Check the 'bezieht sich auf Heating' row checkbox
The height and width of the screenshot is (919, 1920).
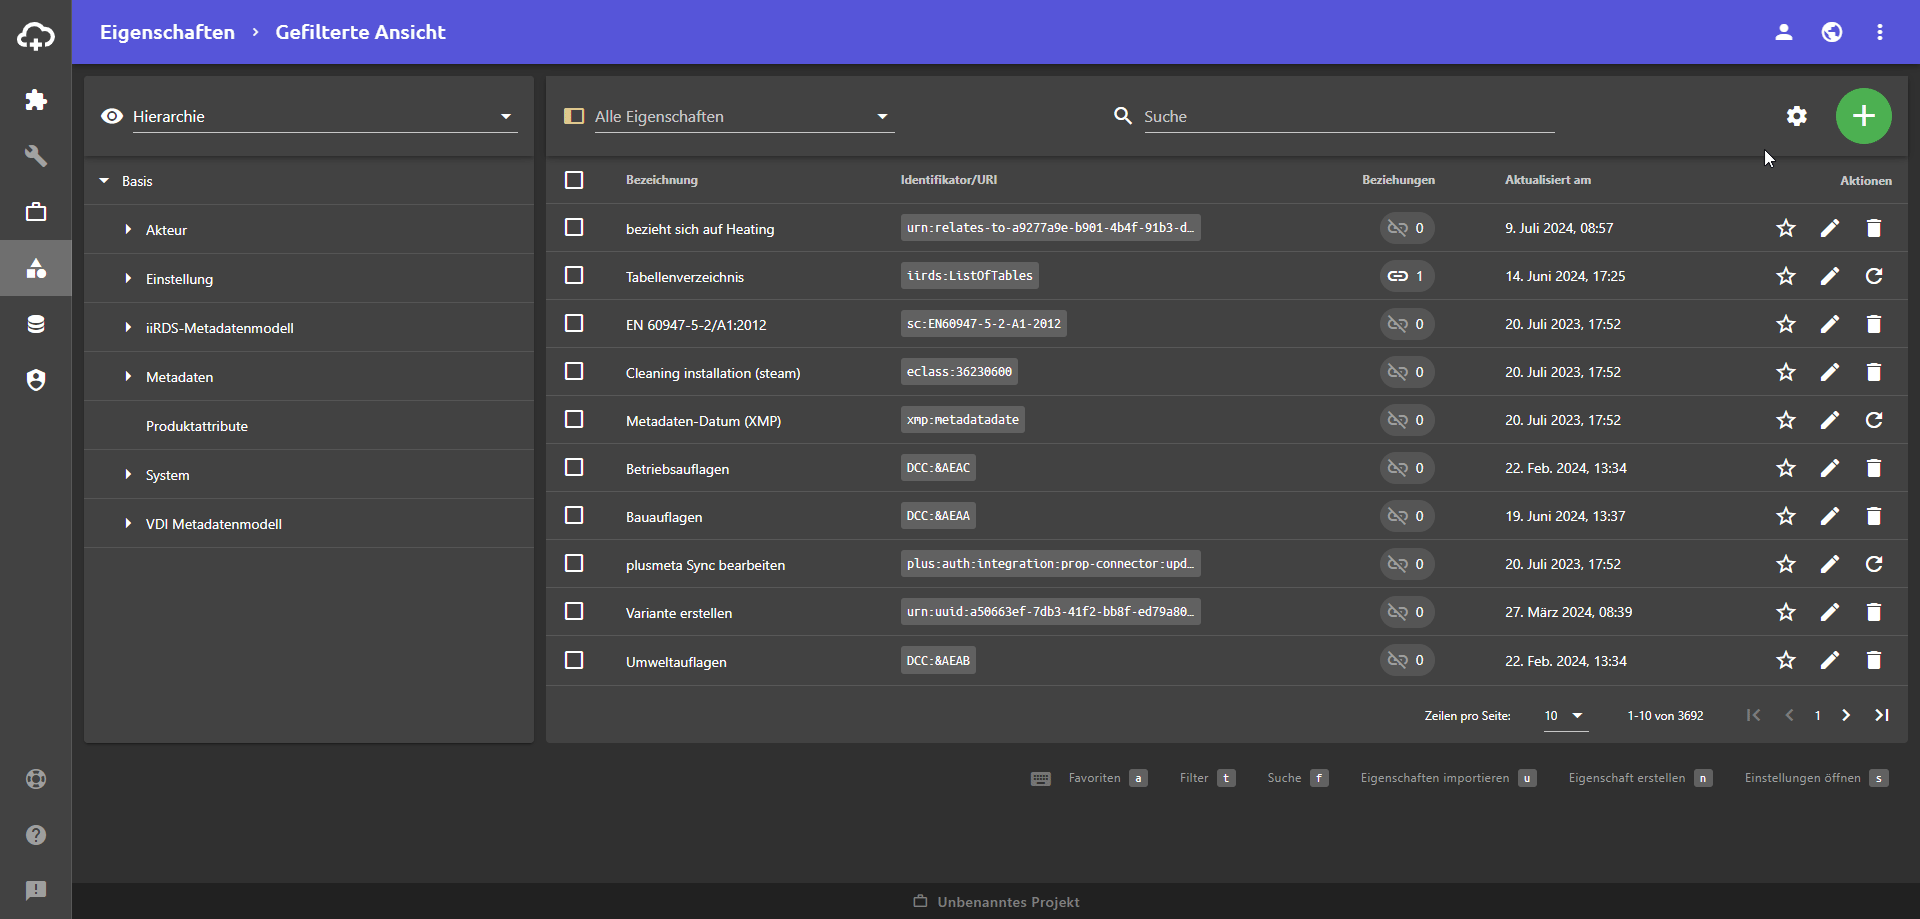coord(574,227)
